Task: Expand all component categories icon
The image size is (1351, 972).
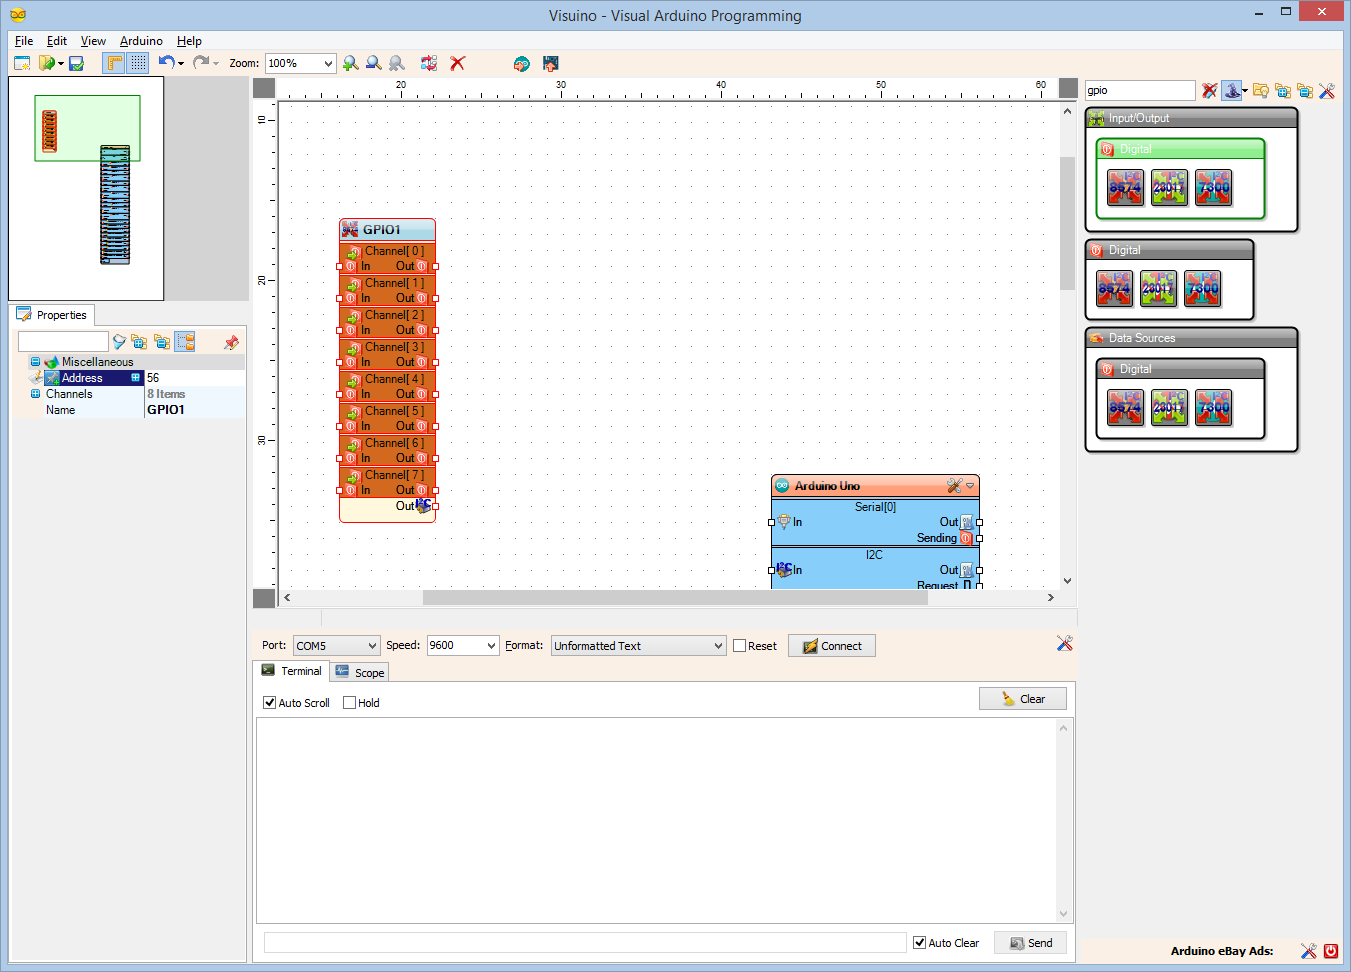Action: point(1283,90)
